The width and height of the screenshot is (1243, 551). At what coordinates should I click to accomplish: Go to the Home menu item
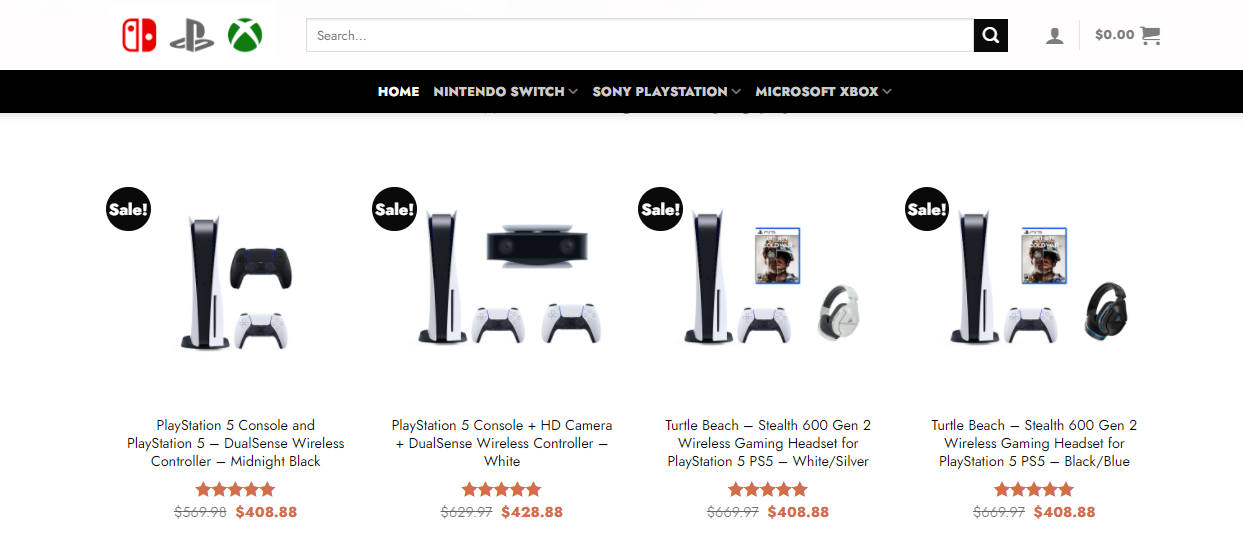click(x=398, y=91)
